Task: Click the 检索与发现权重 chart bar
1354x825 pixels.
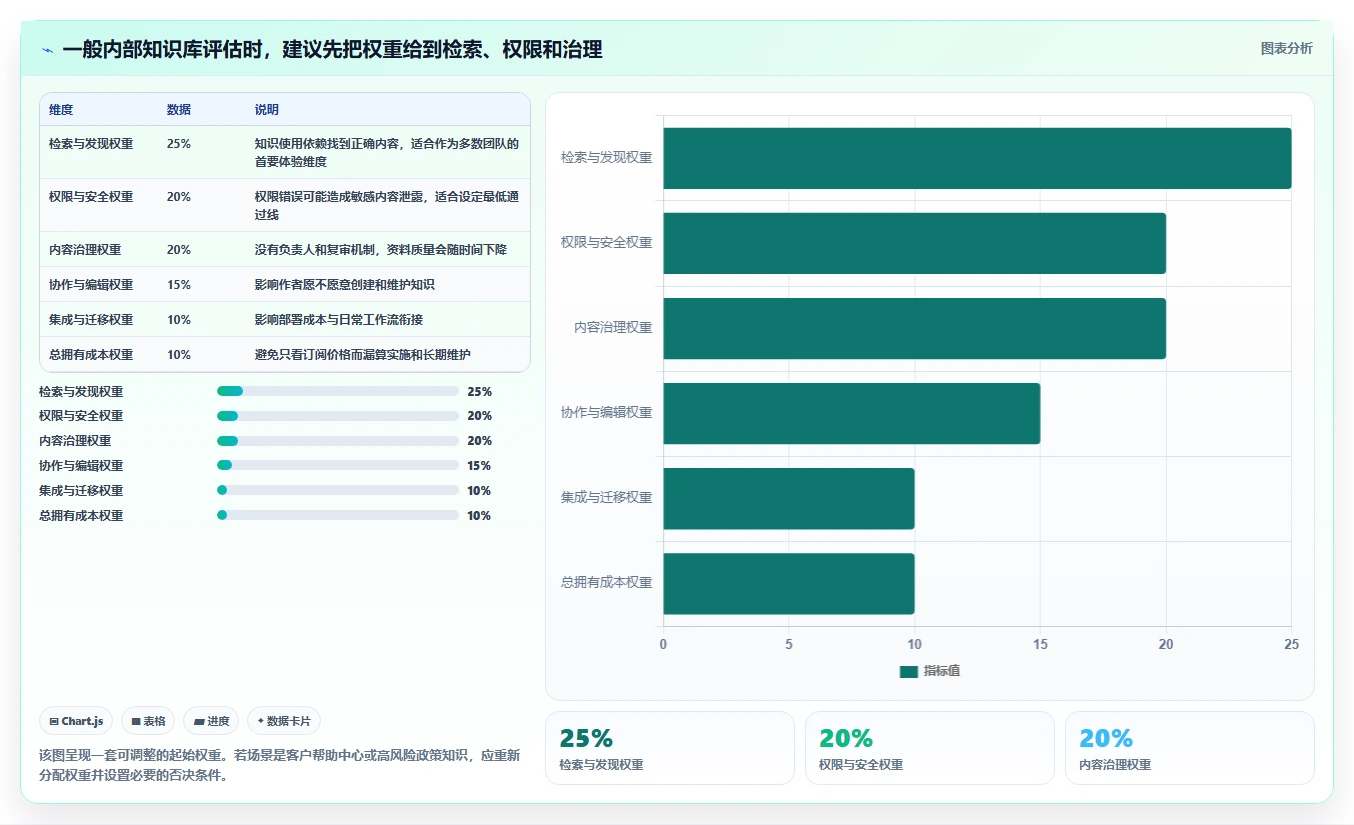Action: (977, 158)
